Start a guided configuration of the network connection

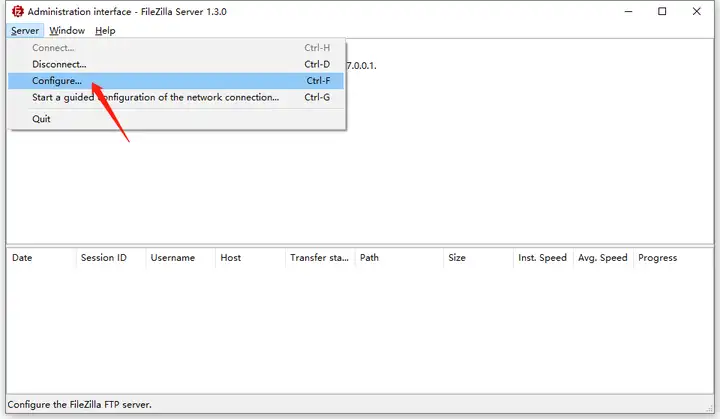176,97
